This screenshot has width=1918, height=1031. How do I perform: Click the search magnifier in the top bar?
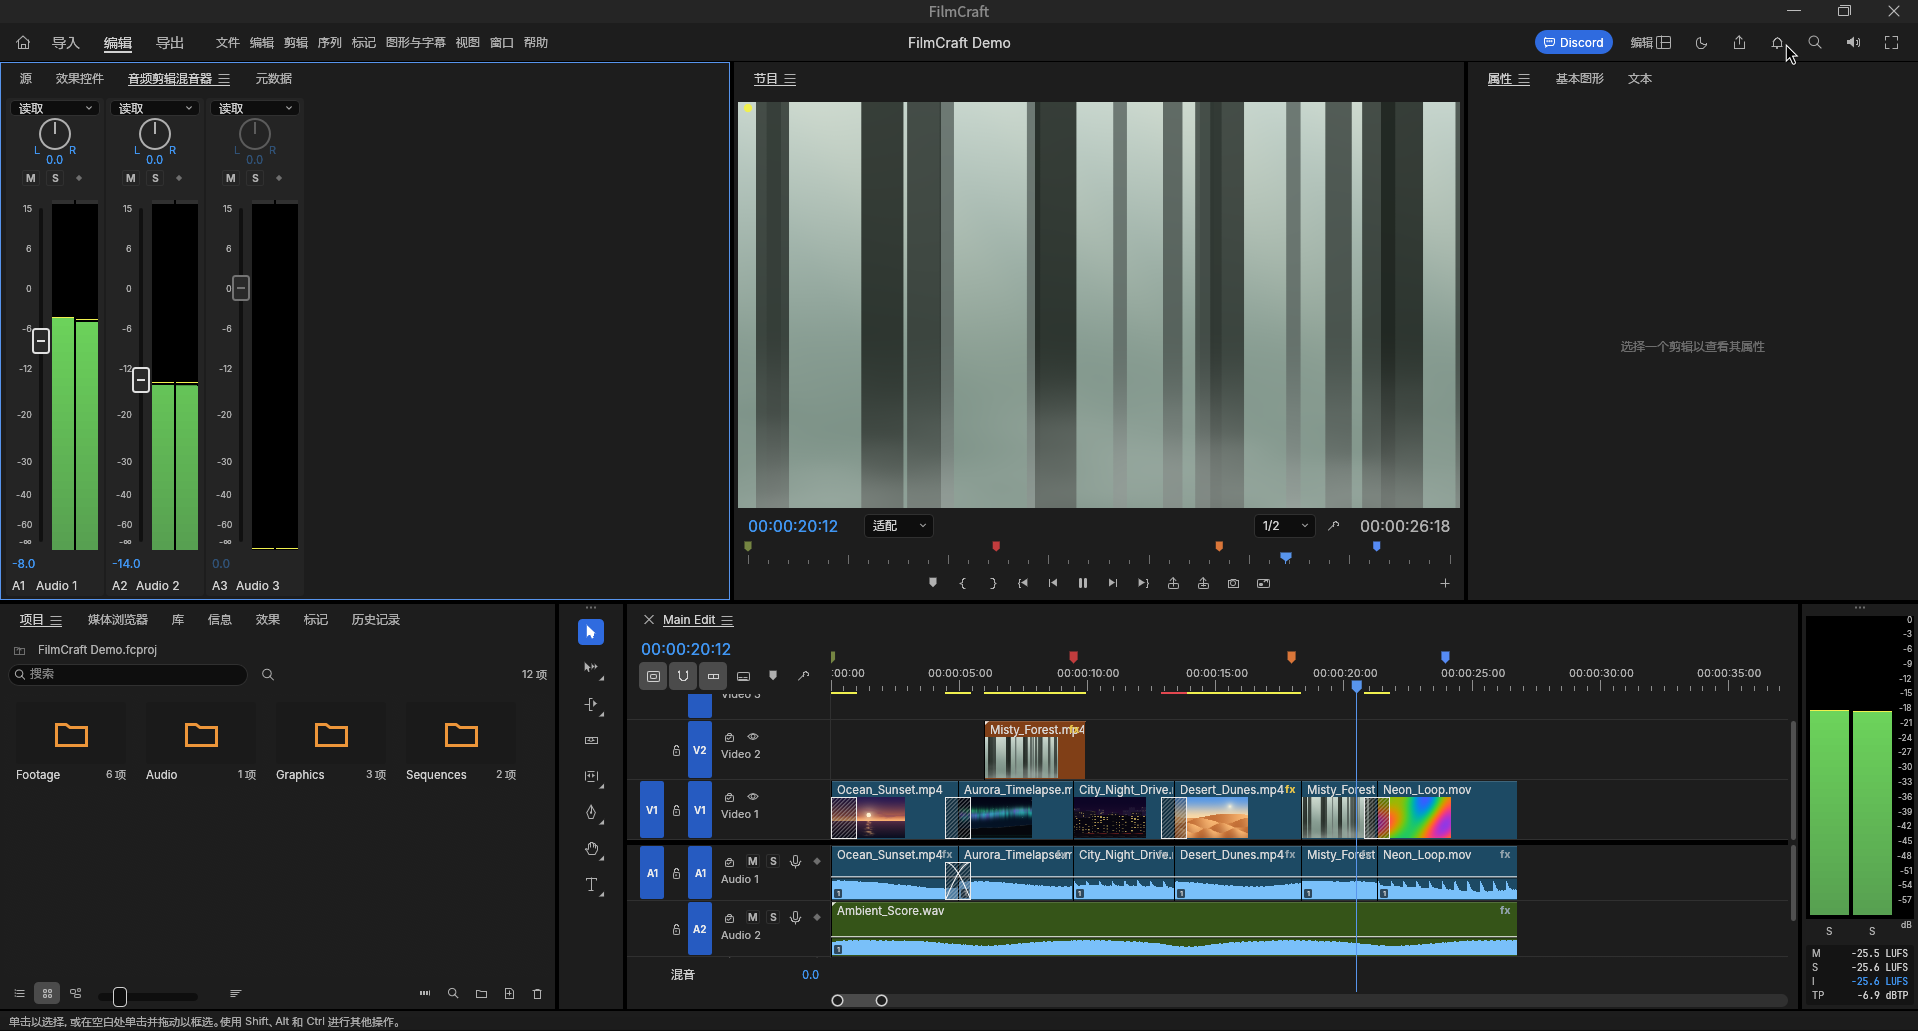pyautogui.click(x=1815, y=42)
